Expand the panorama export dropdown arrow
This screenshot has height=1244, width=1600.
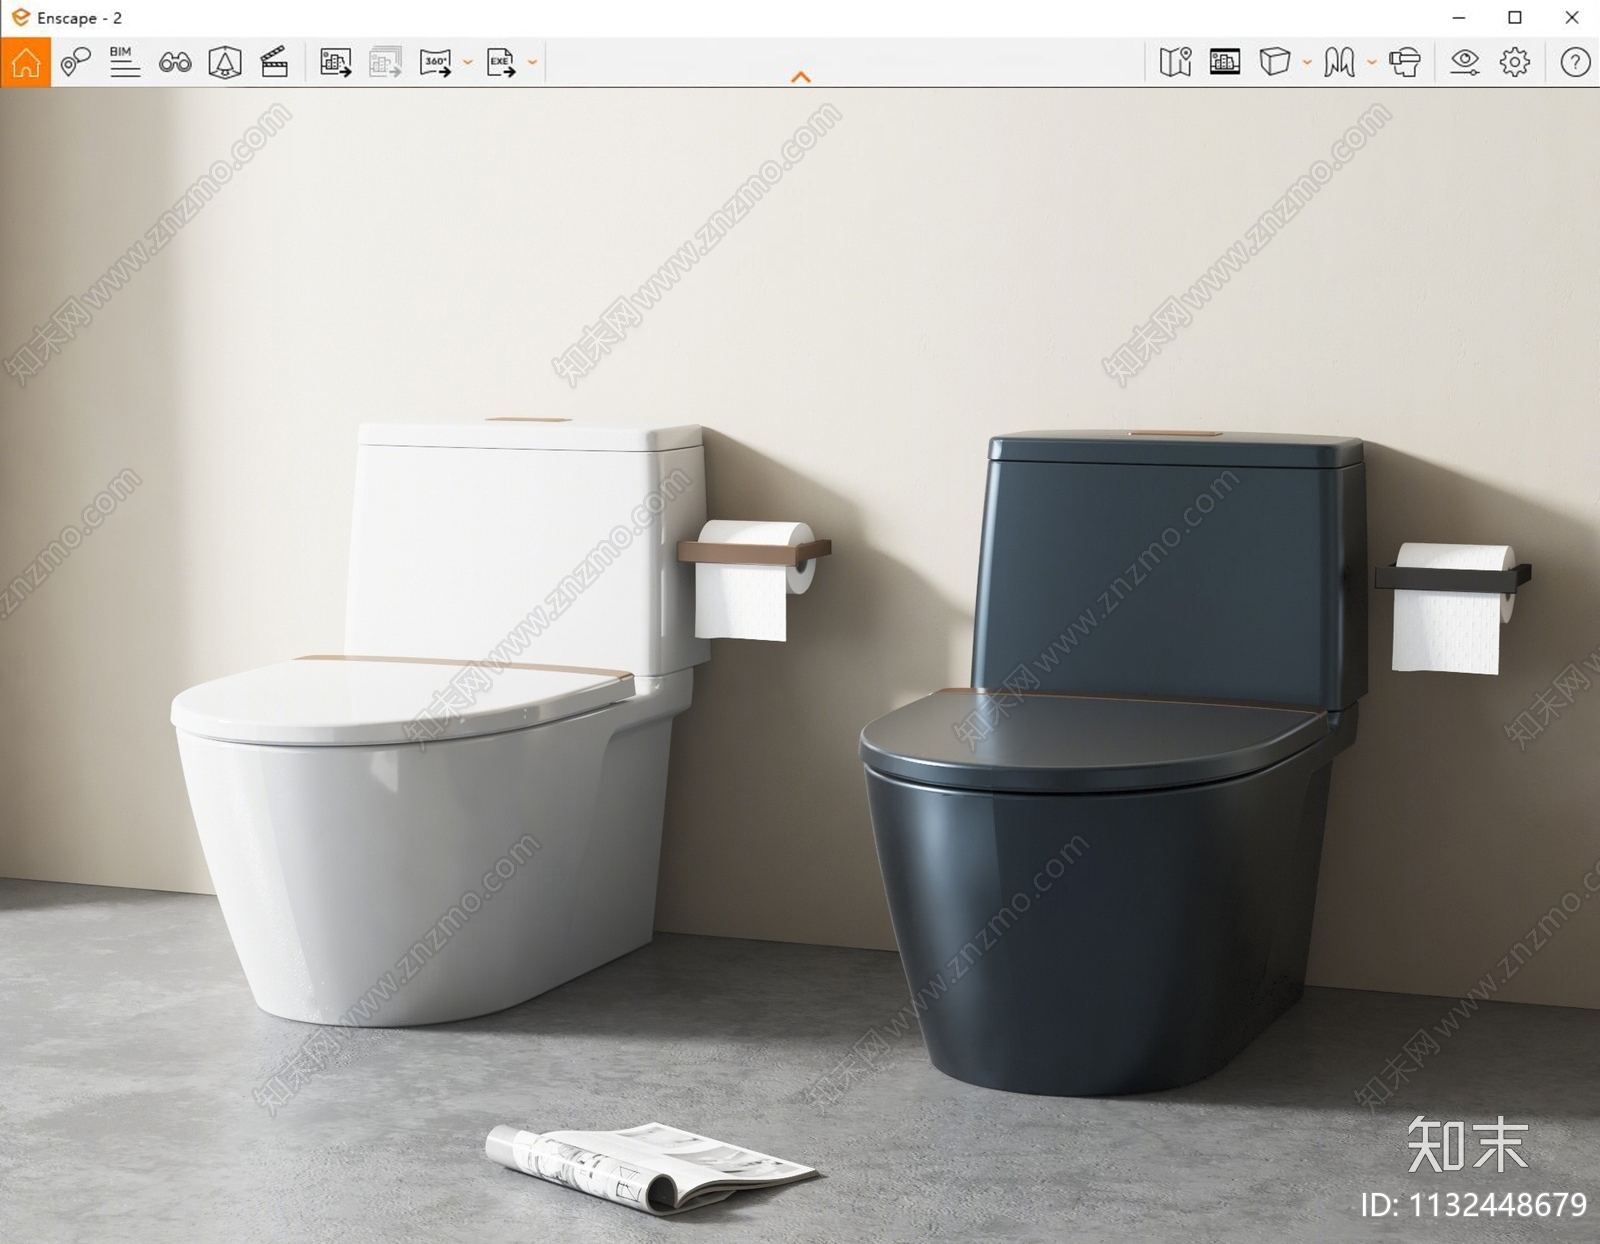click(x=467, y=62)
